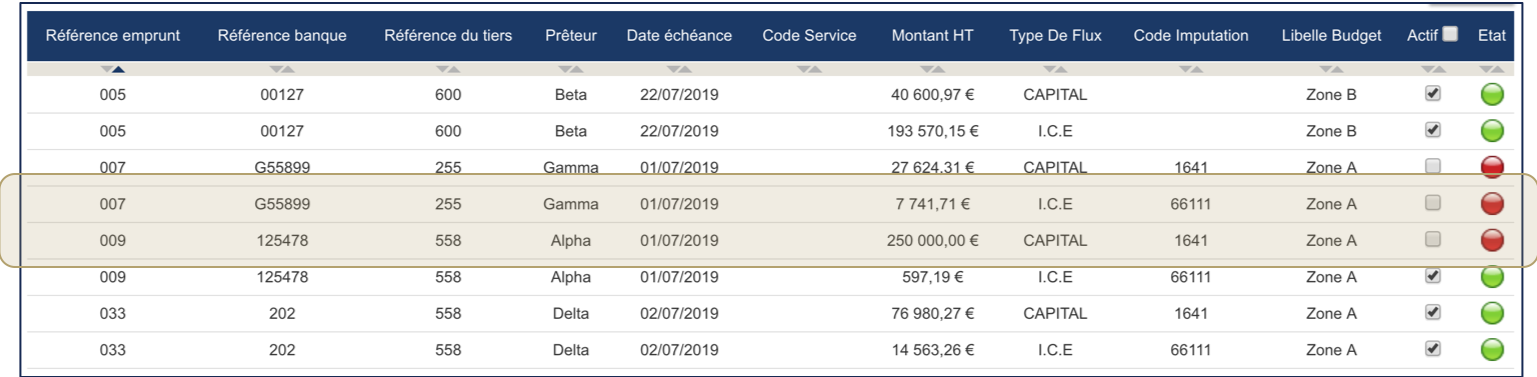Click the Montant HT column header

pyautogui.click(x=933, y=36)
